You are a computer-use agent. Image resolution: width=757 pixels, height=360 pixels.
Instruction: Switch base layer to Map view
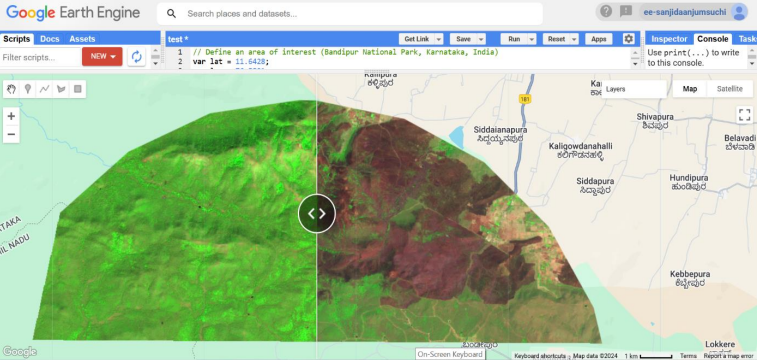coord(689,89)
